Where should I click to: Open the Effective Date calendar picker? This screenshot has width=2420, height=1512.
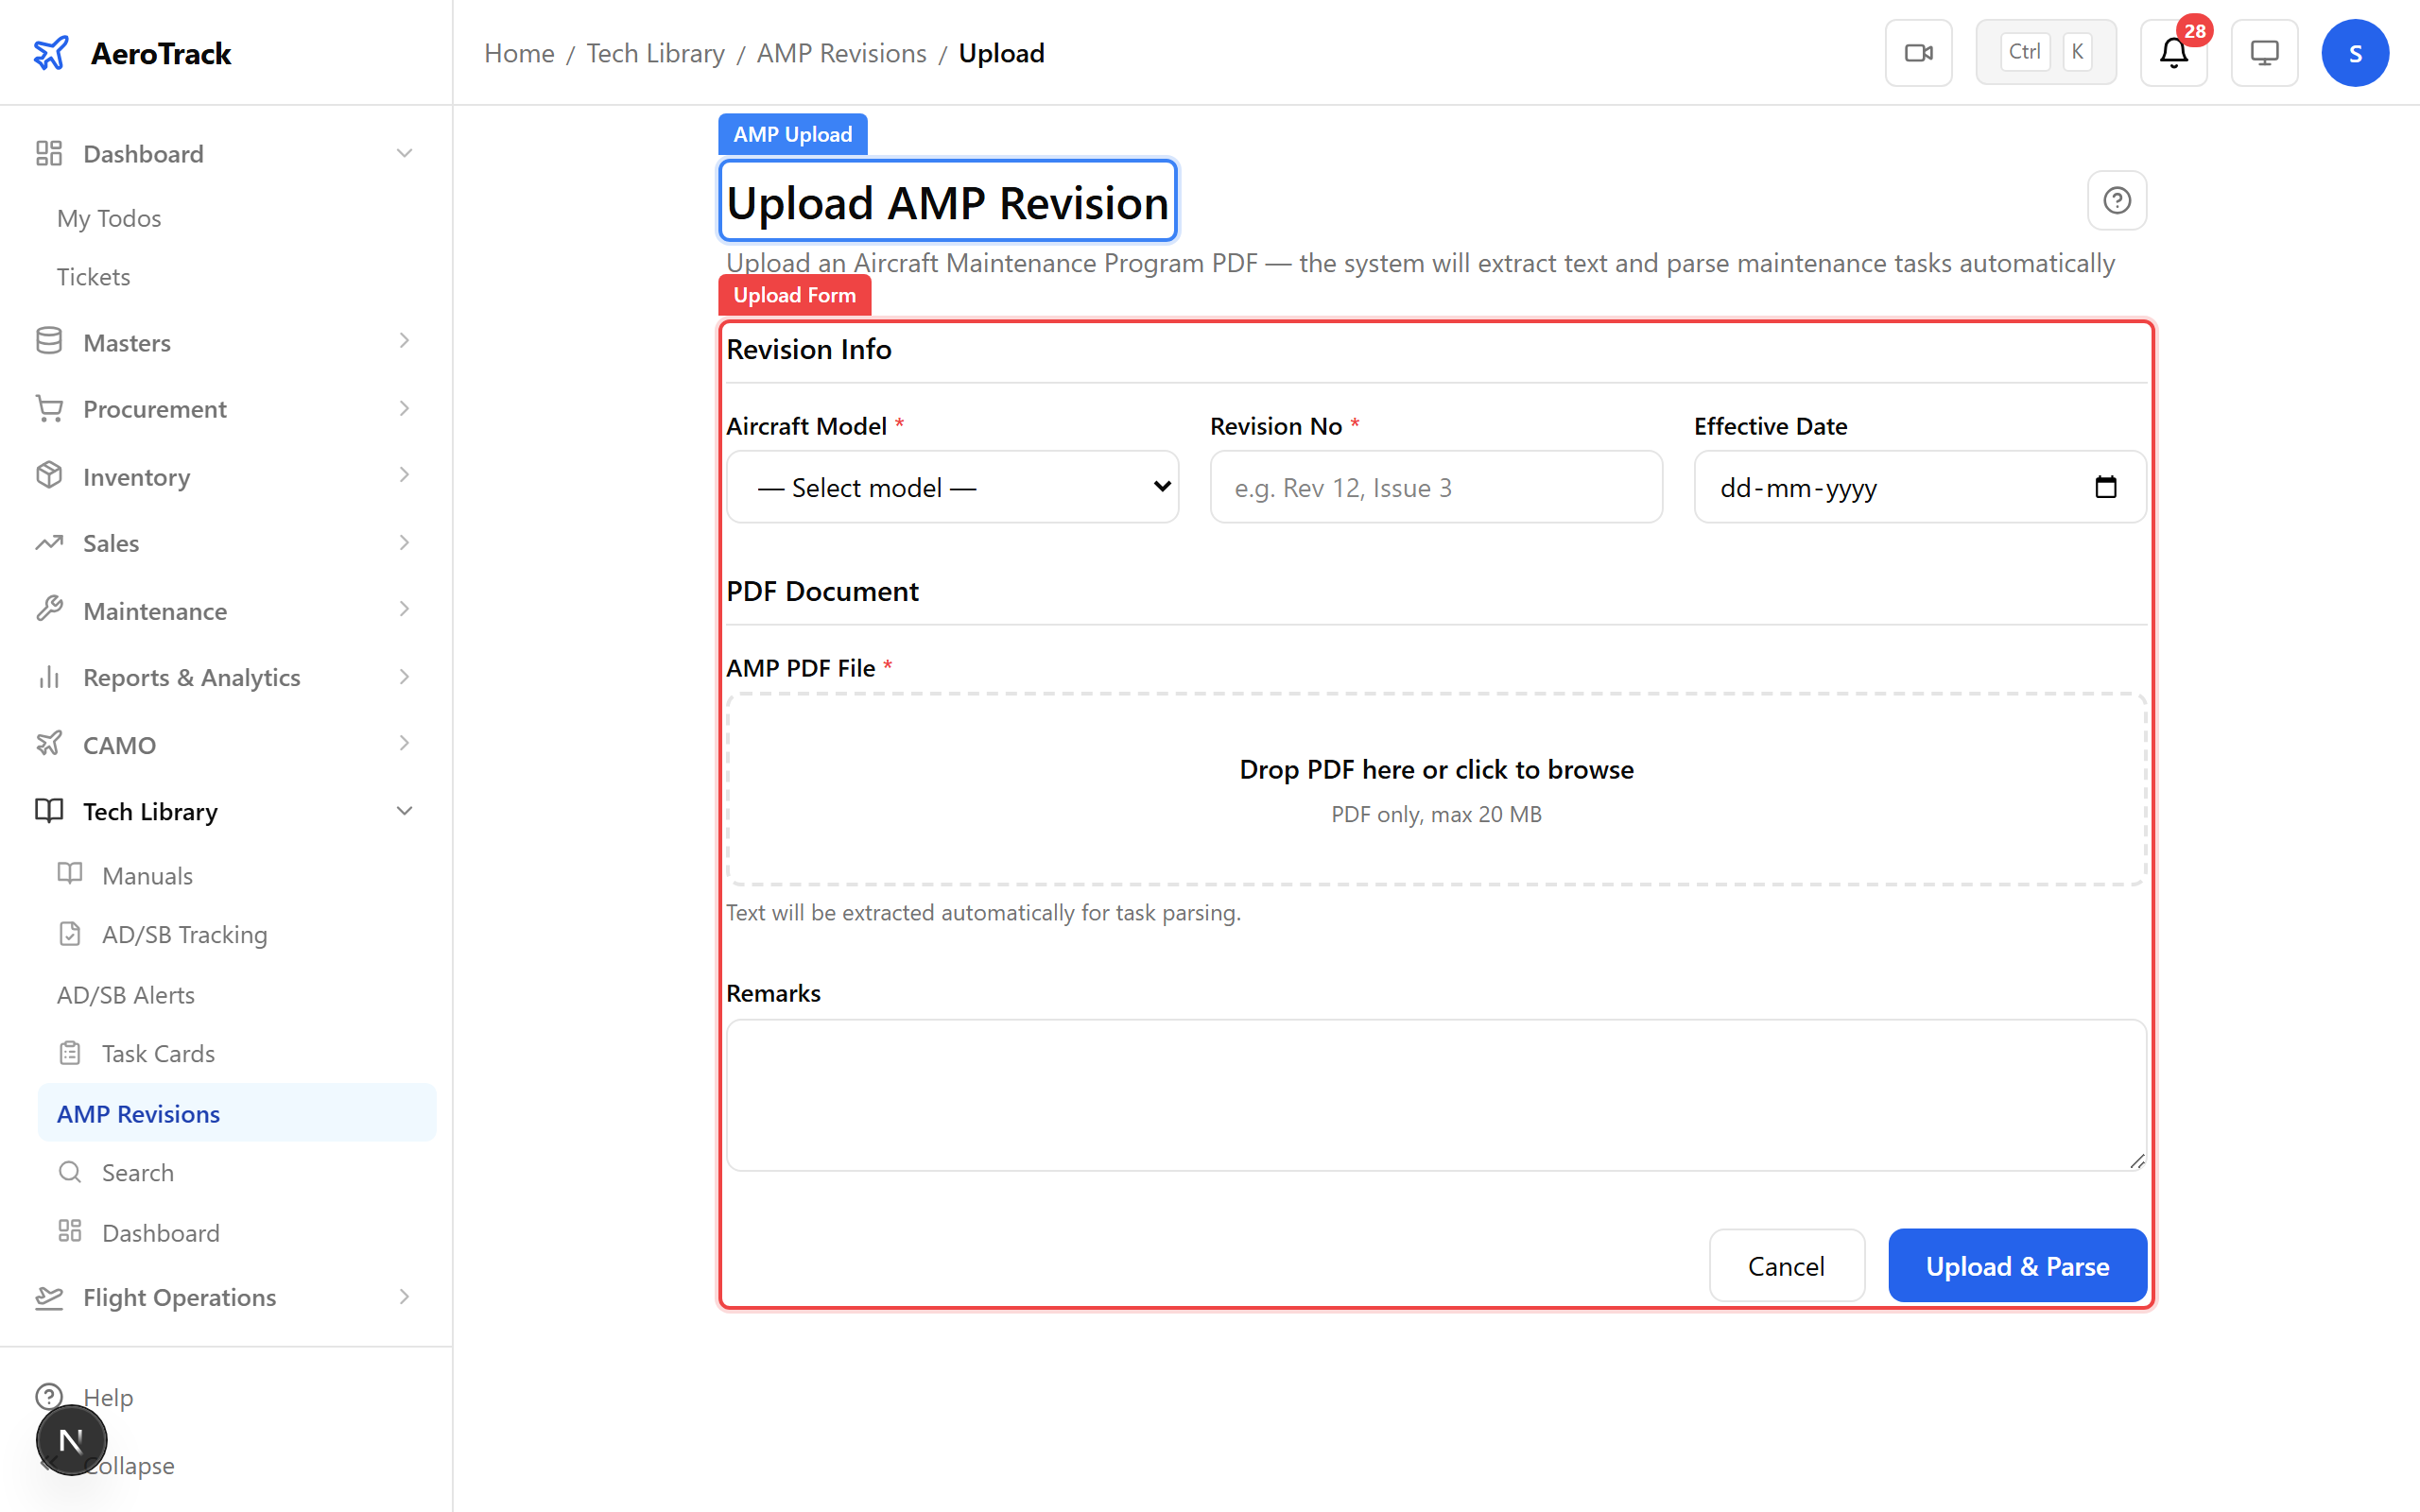(2107, 487)
